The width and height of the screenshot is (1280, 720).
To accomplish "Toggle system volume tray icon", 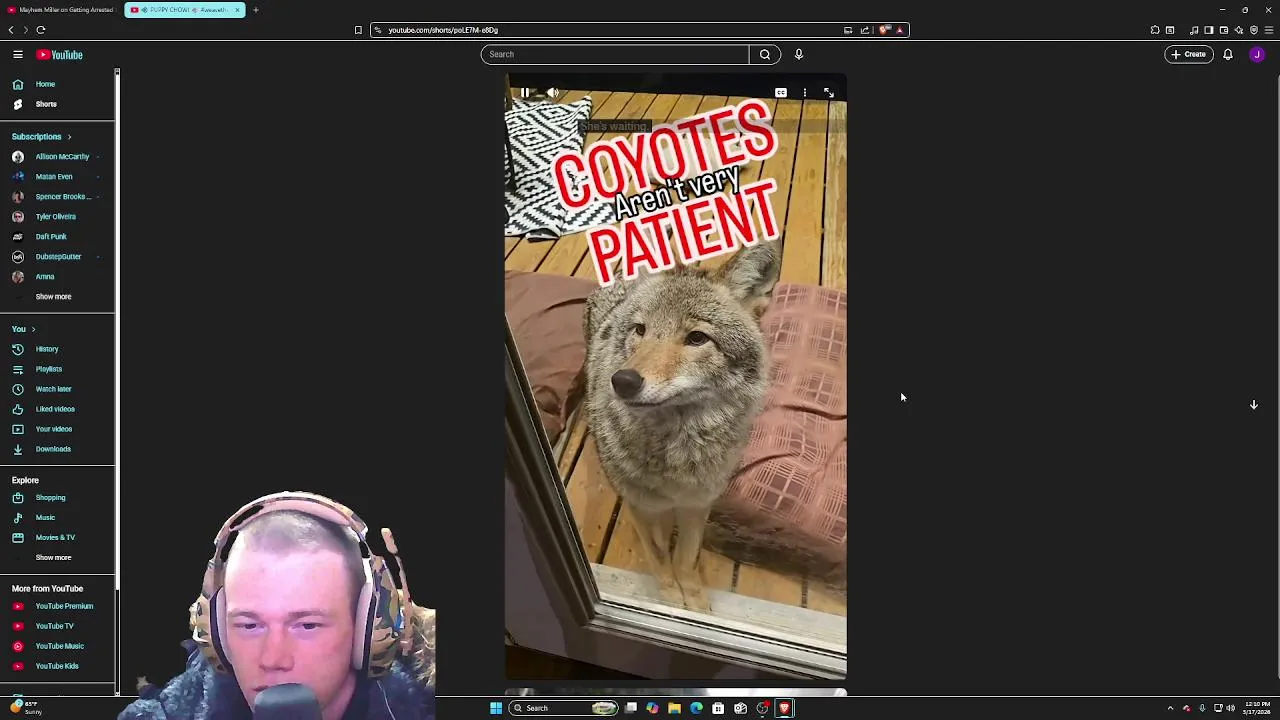I will pyautogui.click(x=1231, y=708).
